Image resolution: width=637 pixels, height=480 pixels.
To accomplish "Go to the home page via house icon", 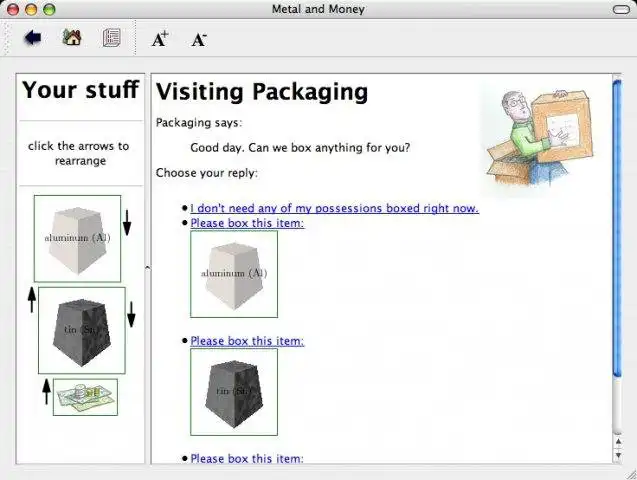I will 72,37.
